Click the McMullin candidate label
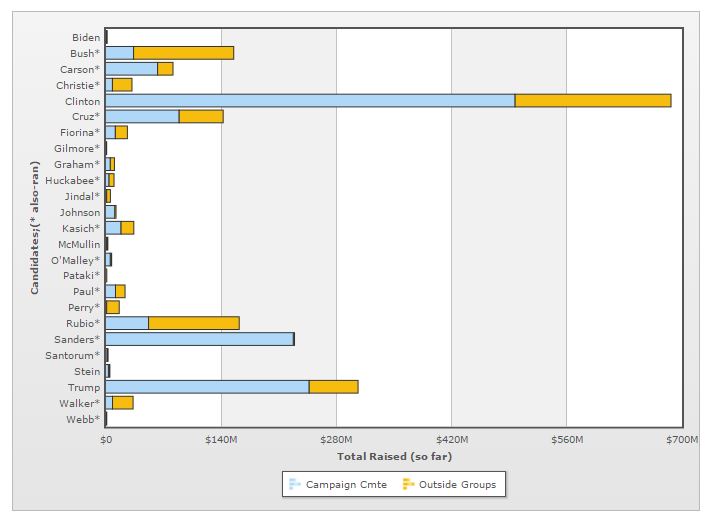The height and width of the screenshot is (527, 717). [x=79, y=244]
